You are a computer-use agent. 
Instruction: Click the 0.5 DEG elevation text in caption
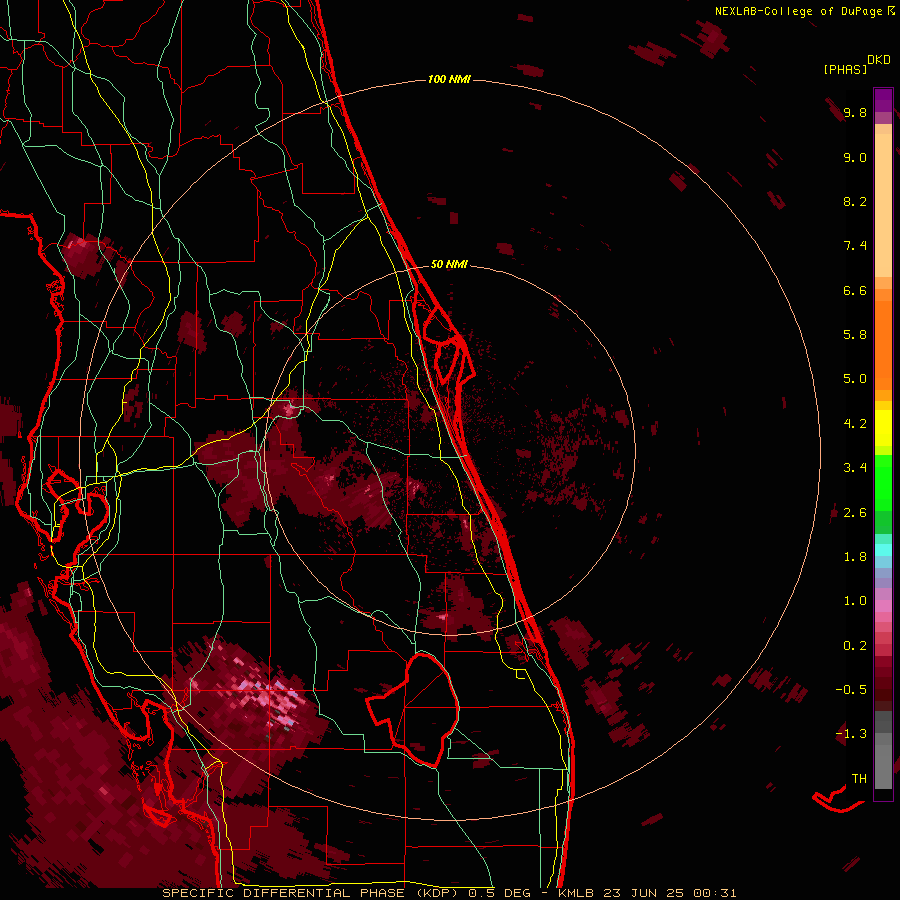[x=502, y=893]
